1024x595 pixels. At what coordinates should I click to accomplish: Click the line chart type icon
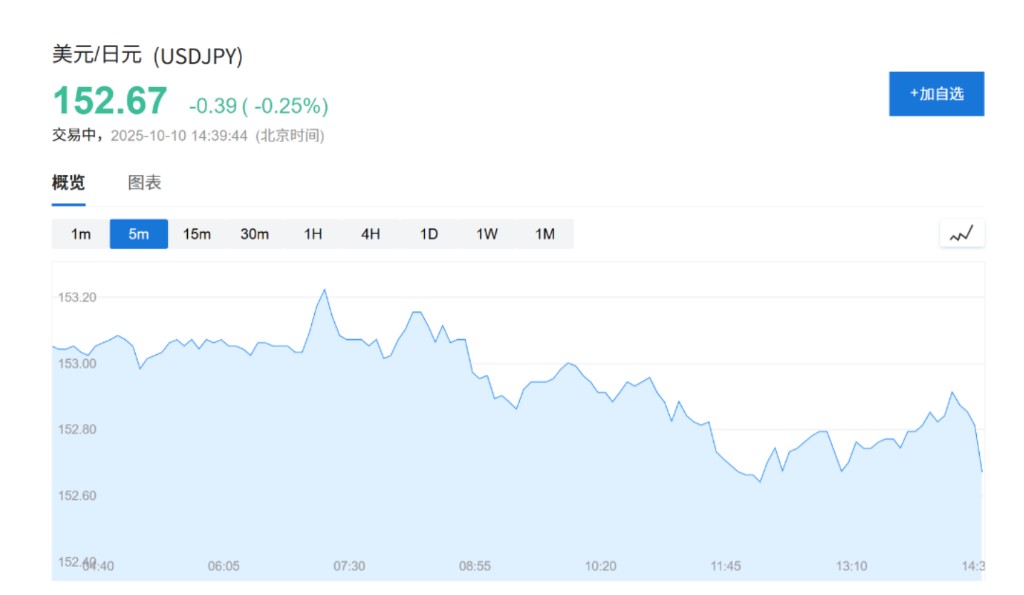tap(962, 234)
